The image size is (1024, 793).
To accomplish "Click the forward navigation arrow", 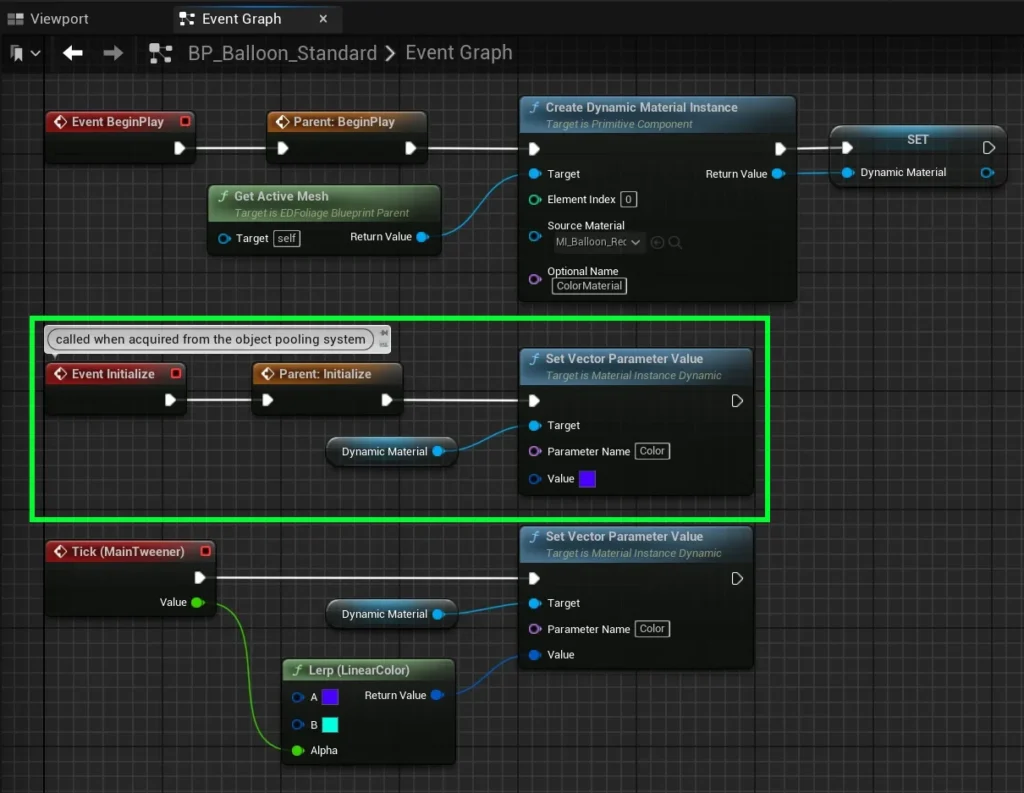I will [113, 53].
